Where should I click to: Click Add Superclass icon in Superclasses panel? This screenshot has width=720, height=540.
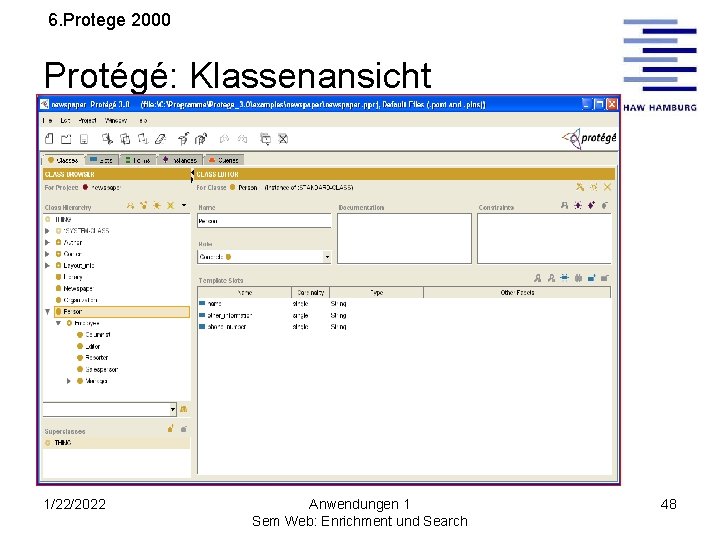pyautogui.click(x=170, y=429)
